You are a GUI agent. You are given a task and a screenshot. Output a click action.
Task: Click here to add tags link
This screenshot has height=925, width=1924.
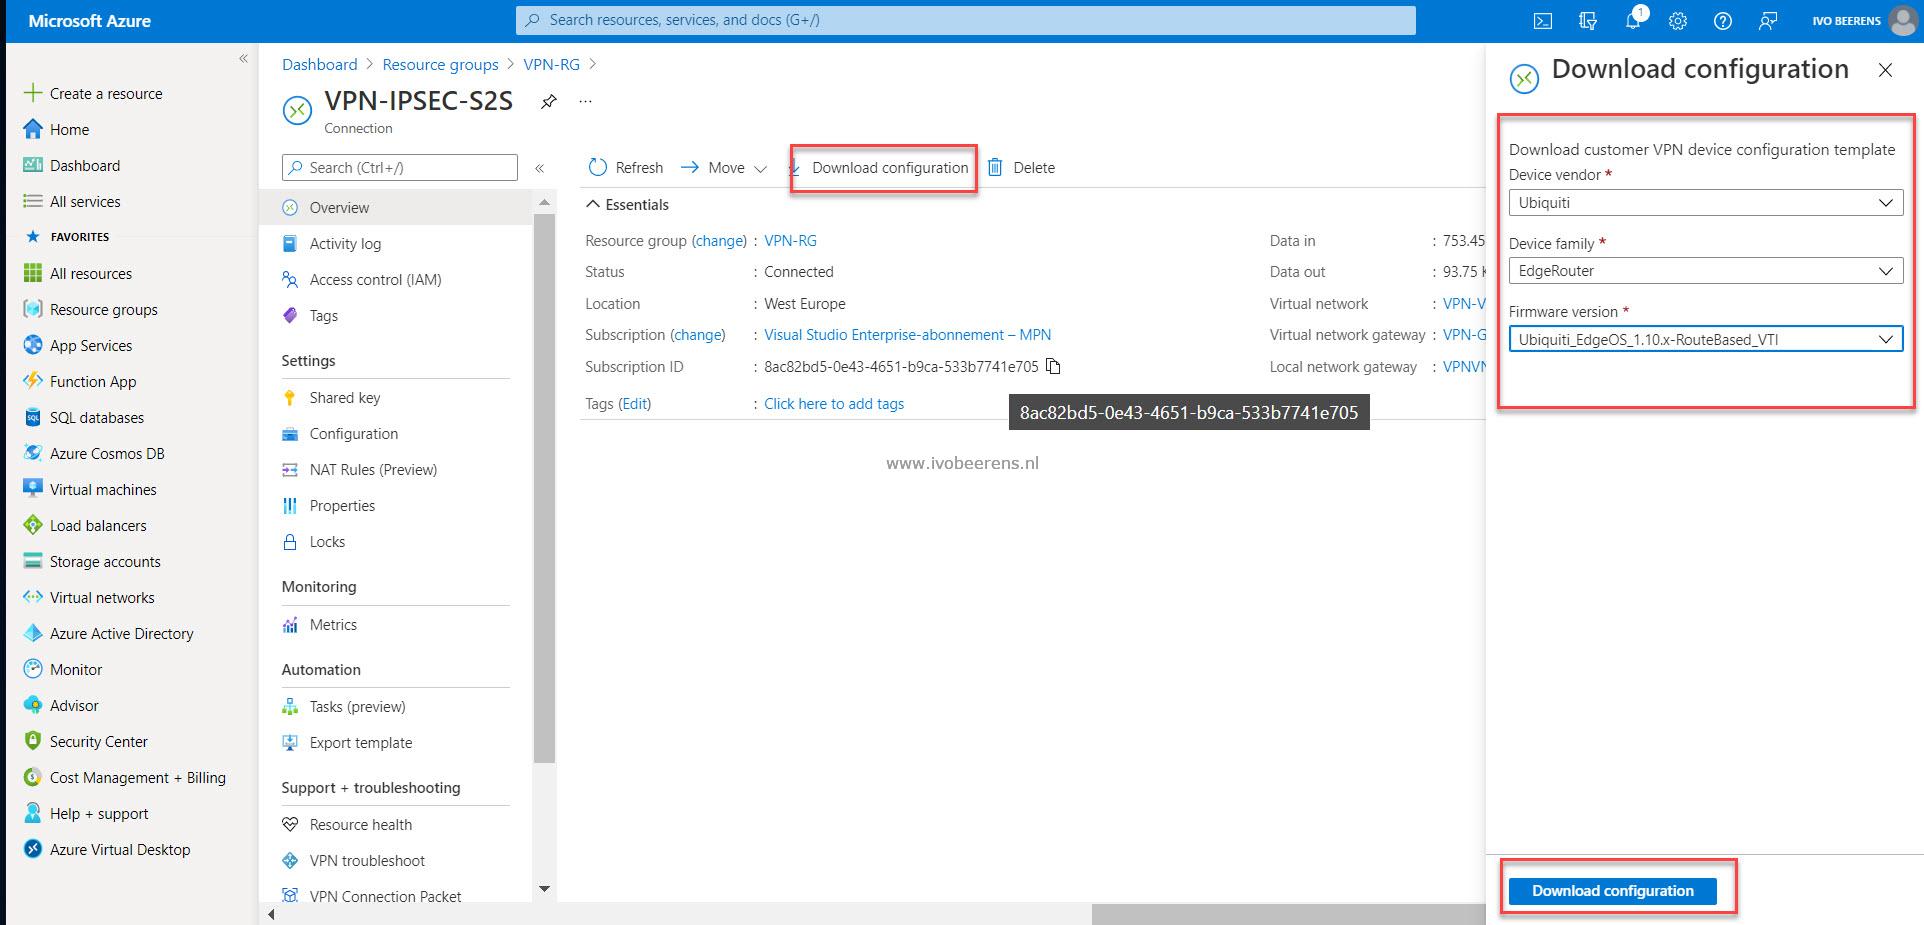(834, 403)
